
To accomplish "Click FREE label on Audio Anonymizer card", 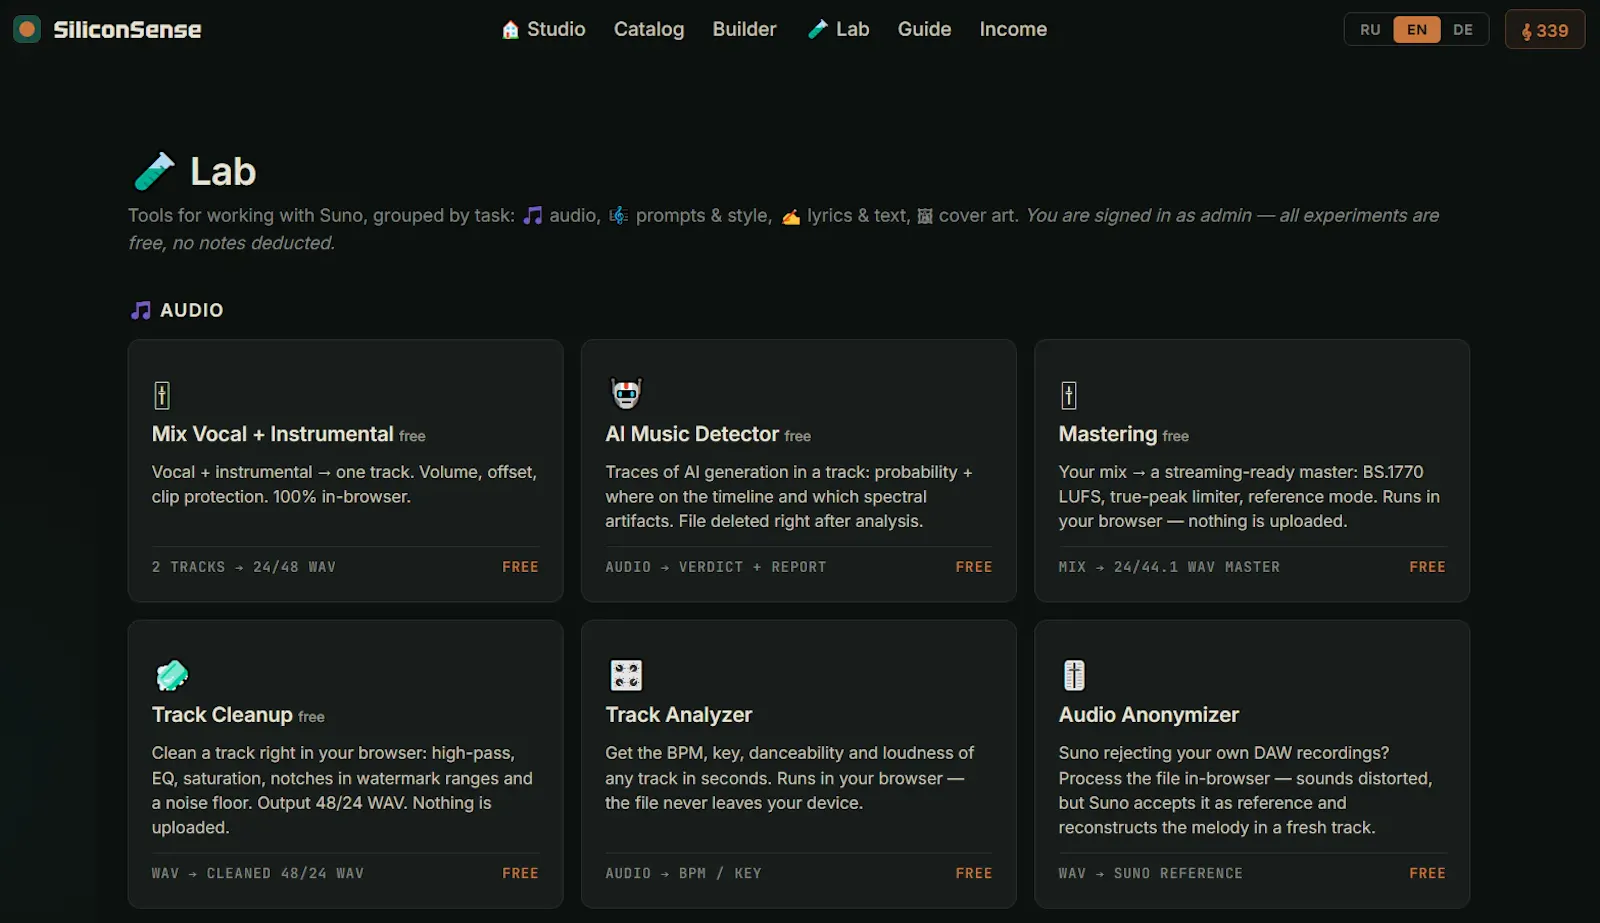I will (x=1427, y=873).
